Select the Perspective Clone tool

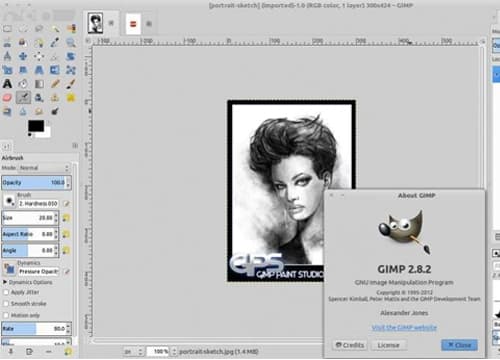pos(7,111)
